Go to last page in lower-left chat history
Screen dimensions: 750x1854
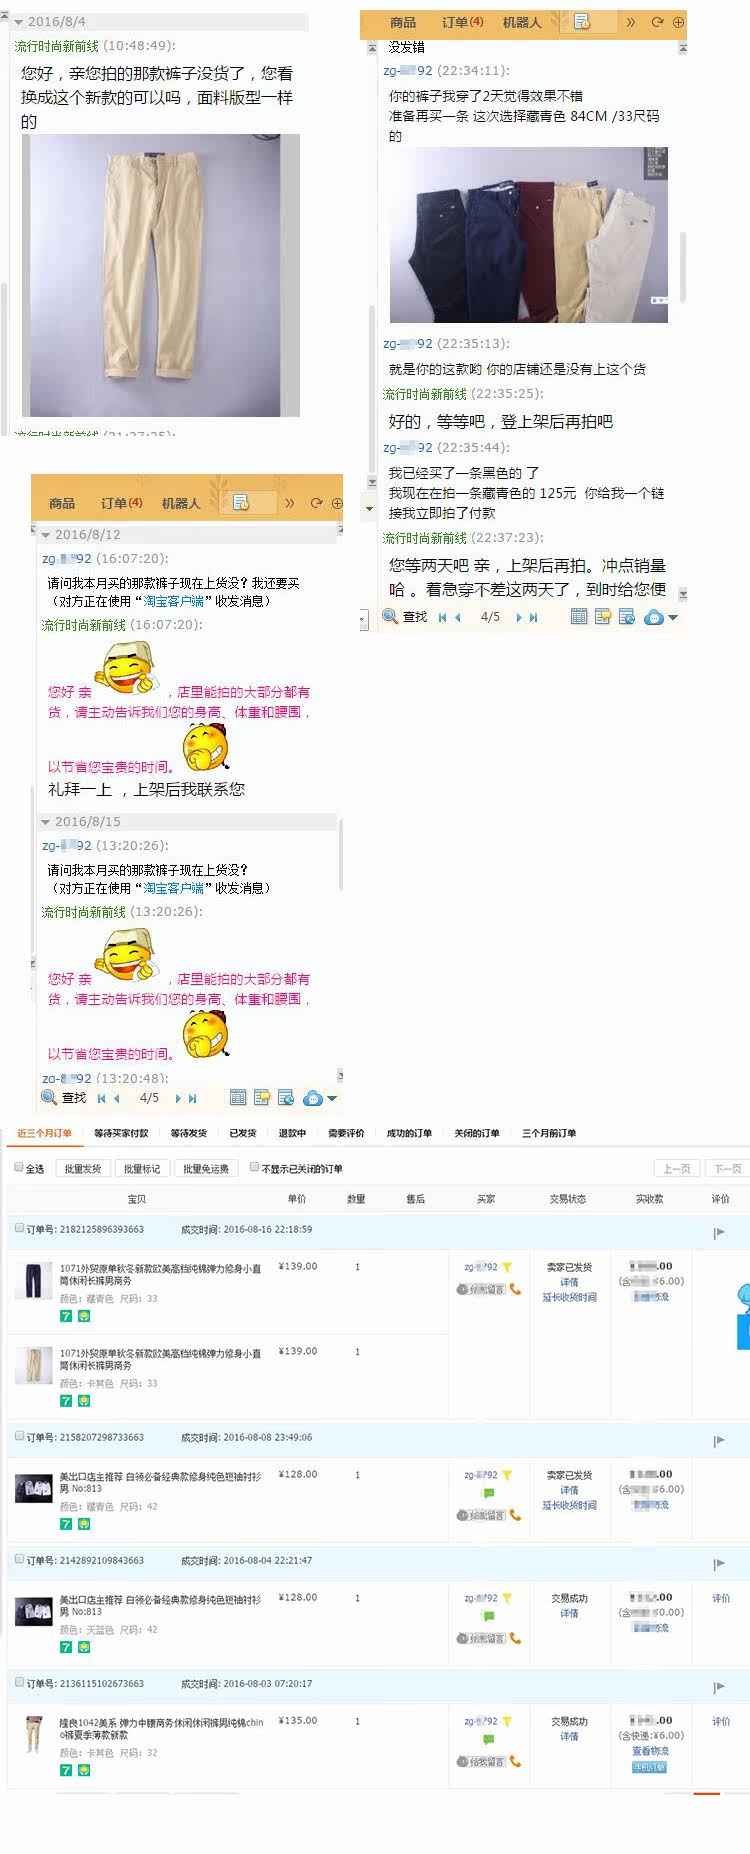[x=192, y=1098]
